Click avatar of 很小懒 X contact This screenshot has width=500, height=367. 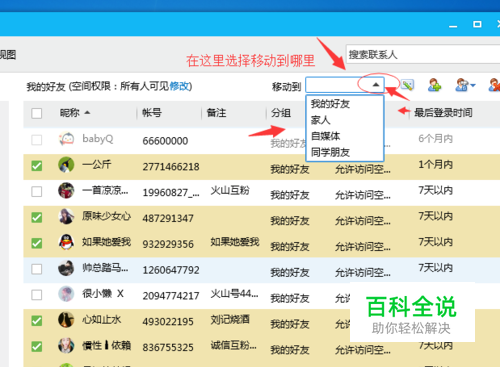(66, 294)
